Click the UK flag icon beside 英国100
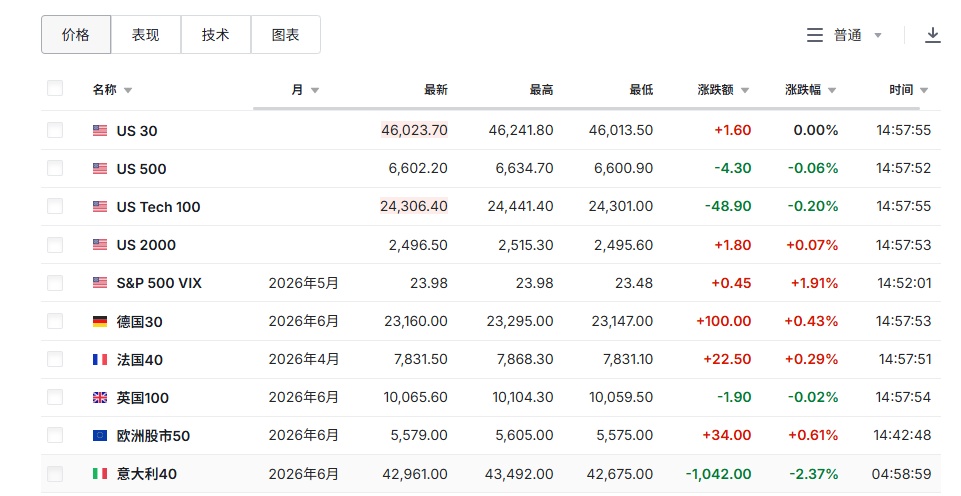Viewport: 961px width, 496px height. pos(100,398)
